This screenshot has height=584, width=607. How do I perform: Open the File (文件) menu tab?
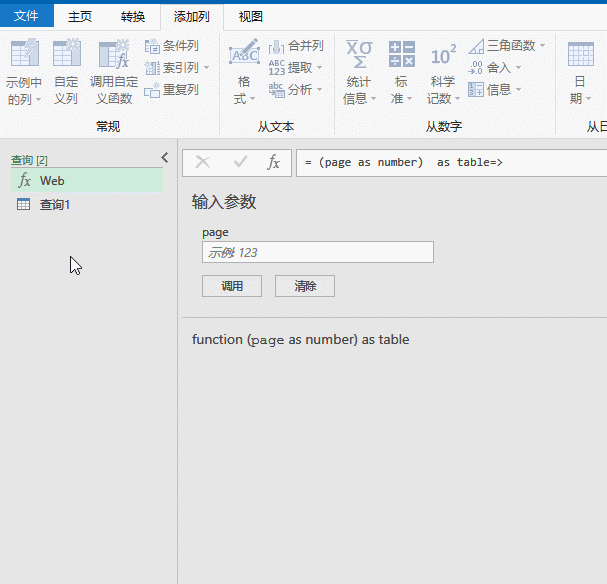pyautogui.click(x=26, y=16)
